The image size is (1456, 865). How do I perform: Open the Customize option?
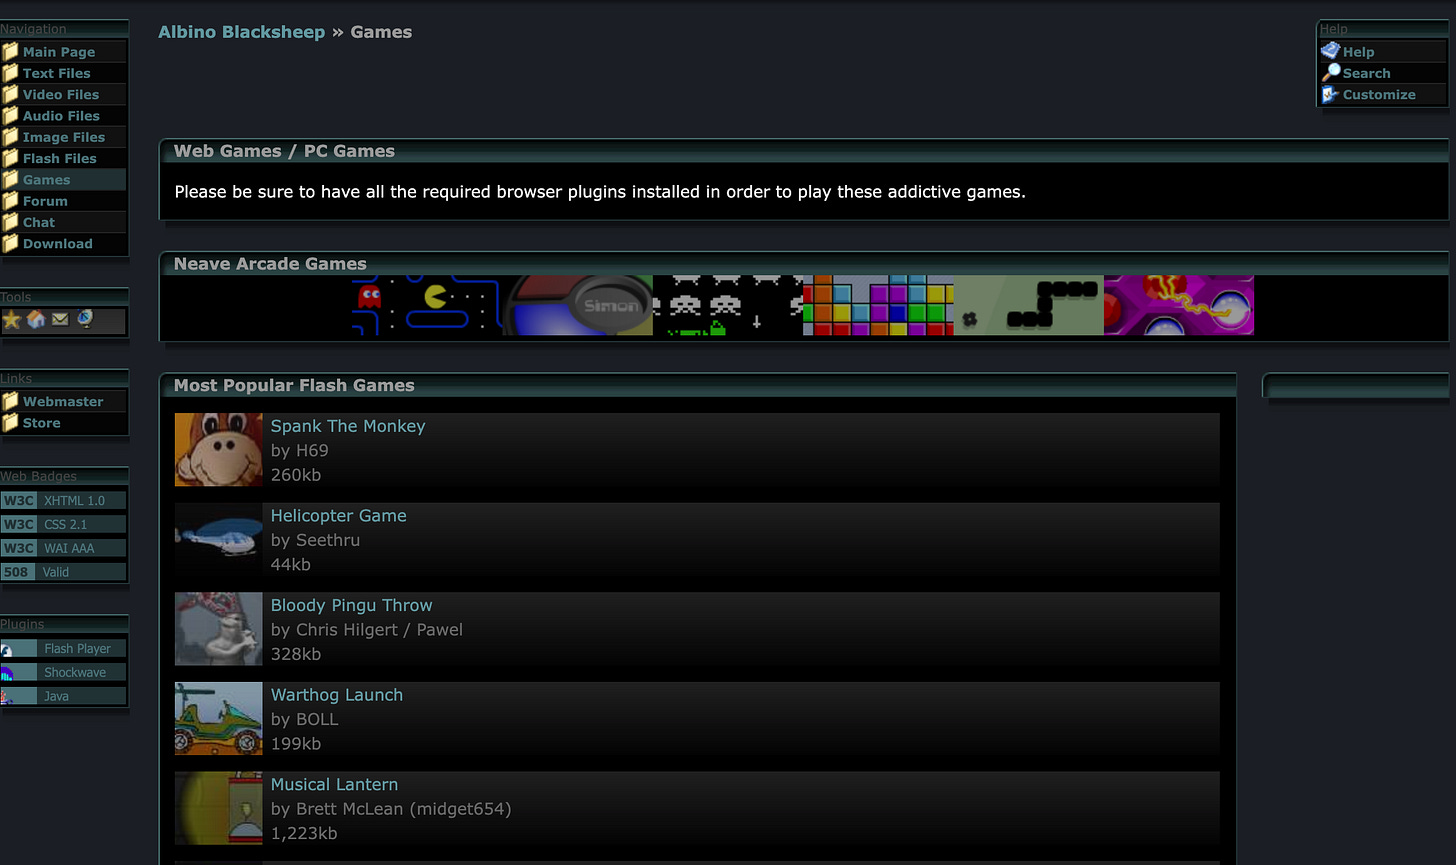pyautogui.click(x=1383, y=95)
